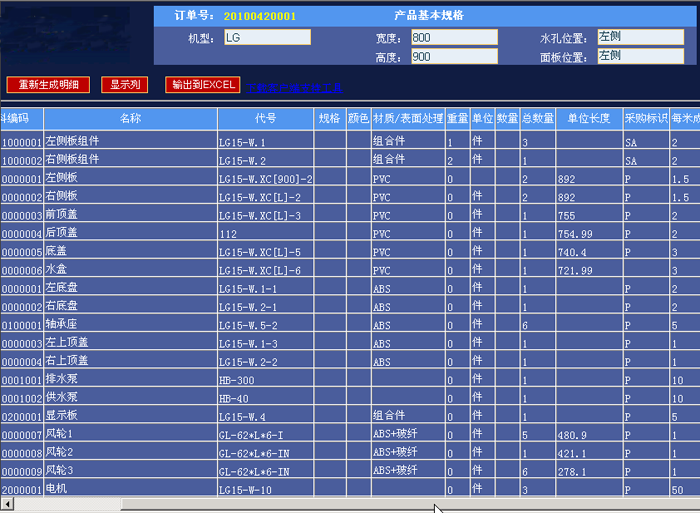Click the 代号 column header
Image resolution: width=700 pixels, height=513 pixels.
coord(266,119)
